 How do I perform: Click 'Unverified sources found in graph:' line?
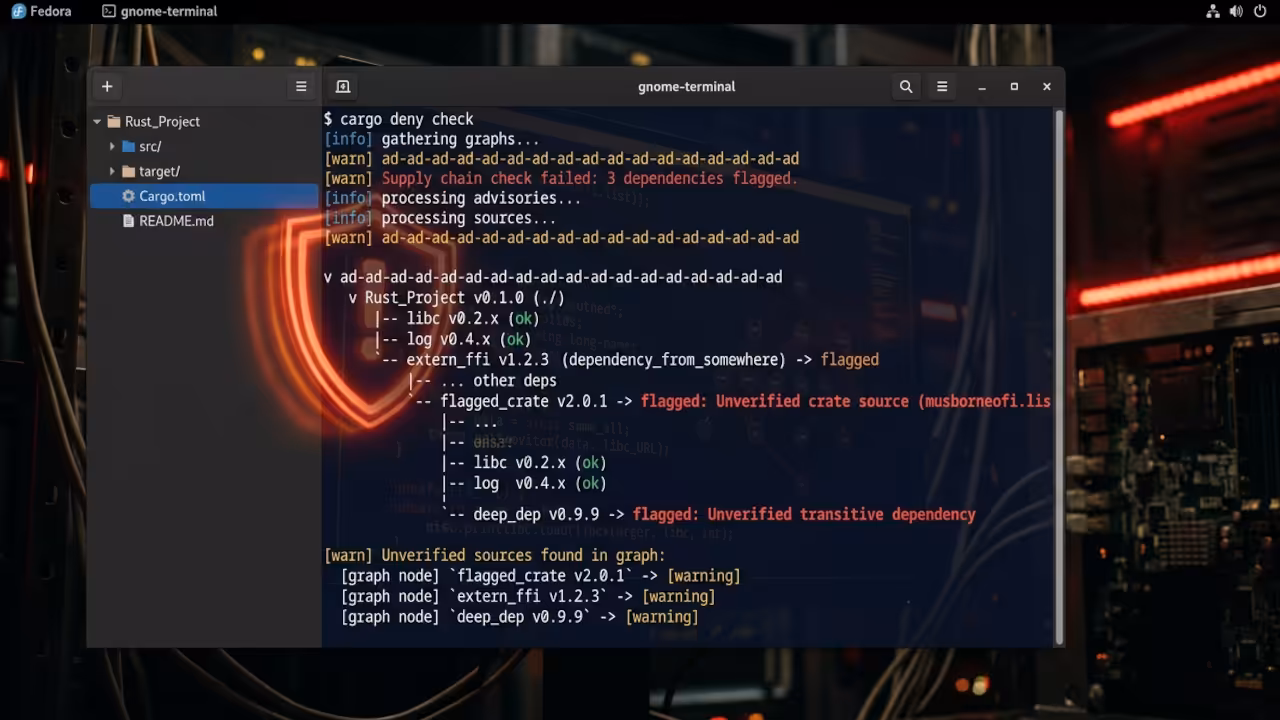(x=495, y=555)
